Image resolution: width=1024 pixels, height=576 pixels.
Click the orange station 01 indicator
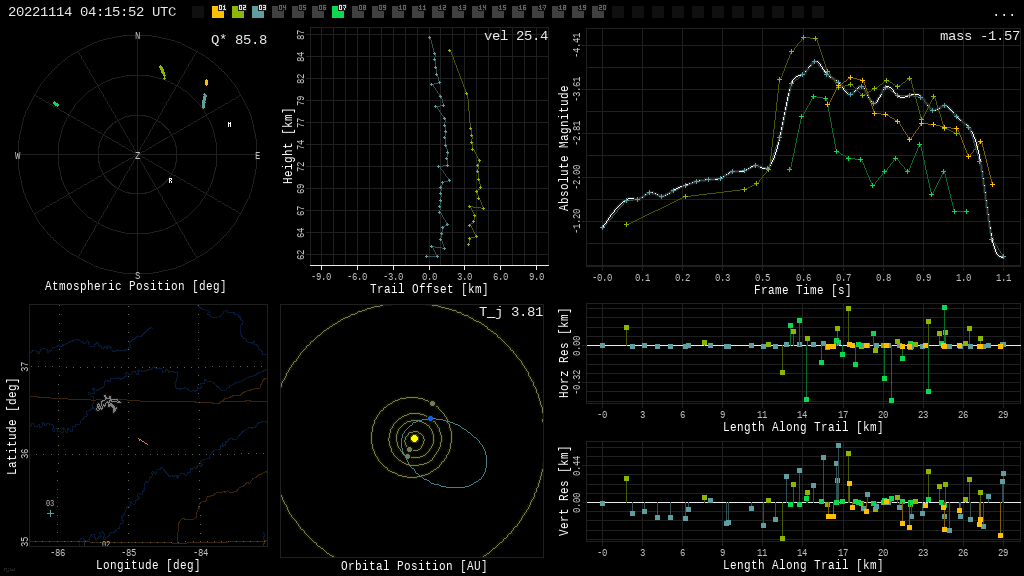tap(218, 12)
